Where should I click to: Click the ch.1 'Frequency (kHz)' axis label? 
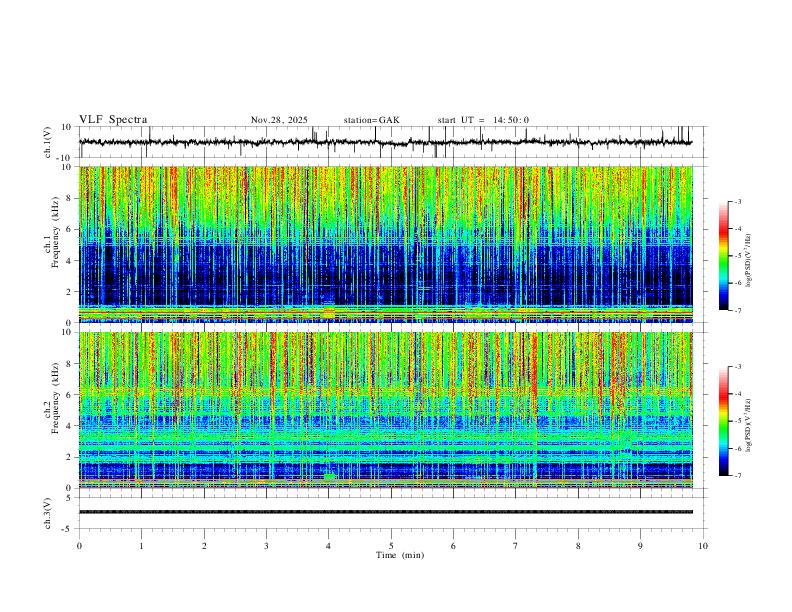pos(56,232)
